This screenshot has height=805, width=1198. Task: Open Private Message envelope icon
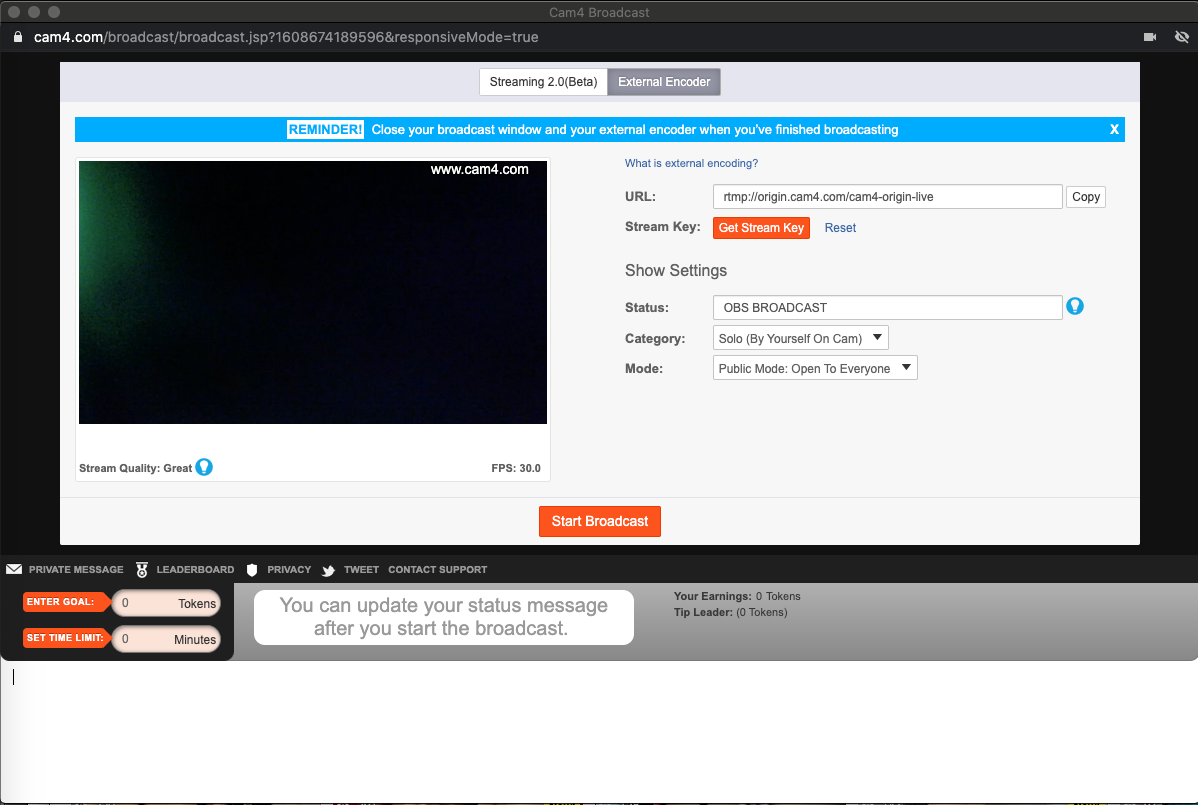(x=14, y=569)
